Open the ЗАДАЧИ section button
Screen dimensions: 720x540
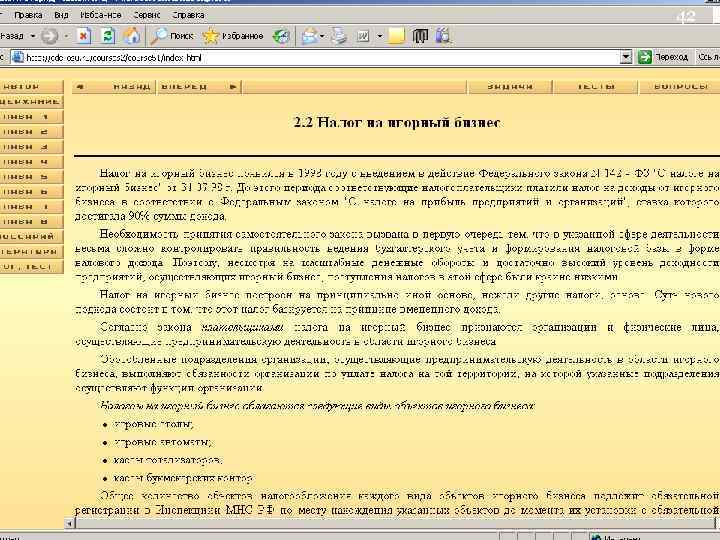[x=510, y=87]
